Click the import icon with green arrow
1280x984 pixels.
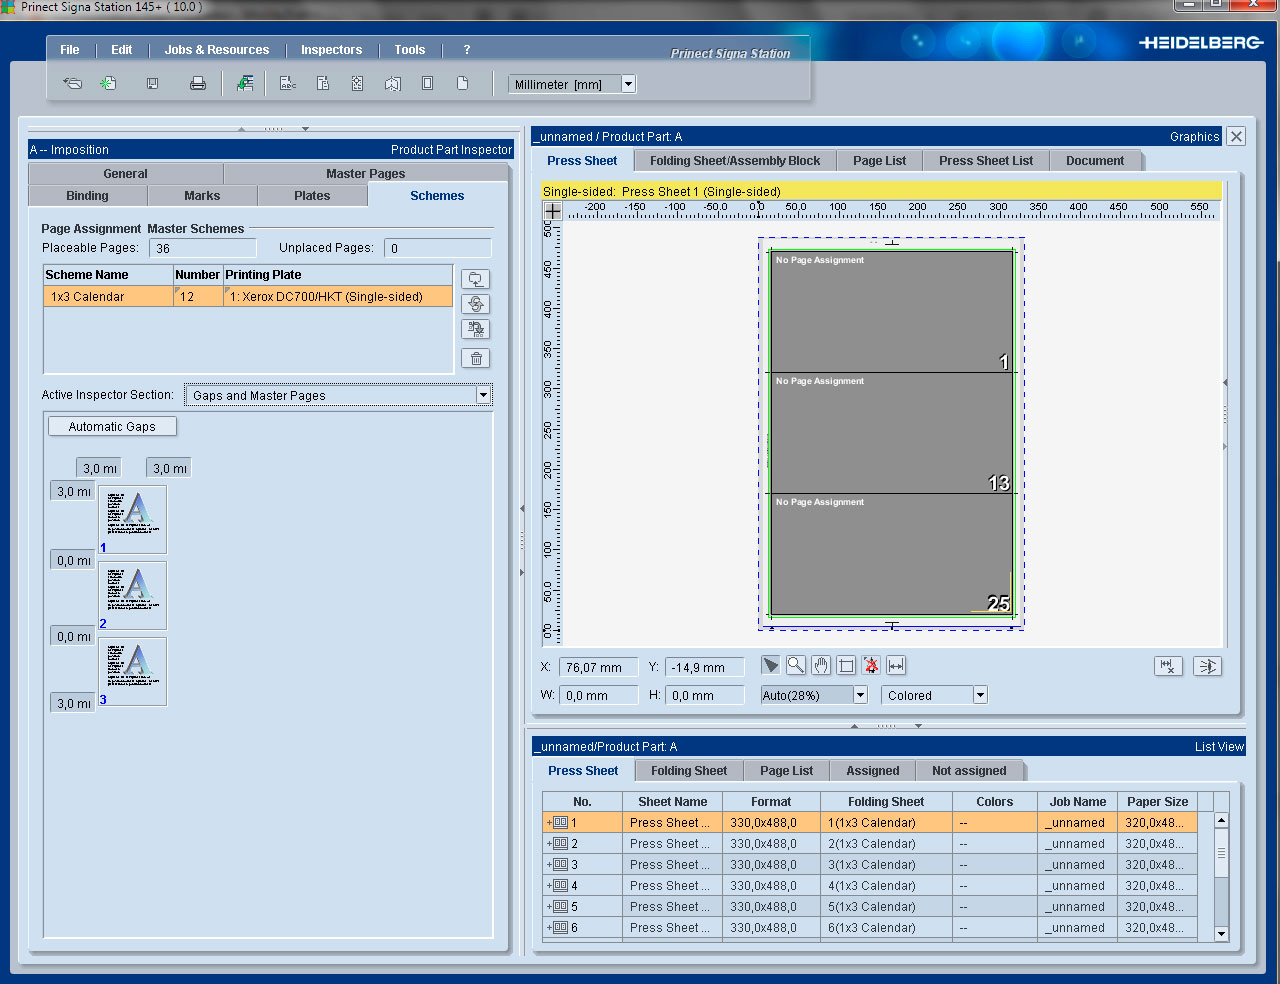pos(245,84)
